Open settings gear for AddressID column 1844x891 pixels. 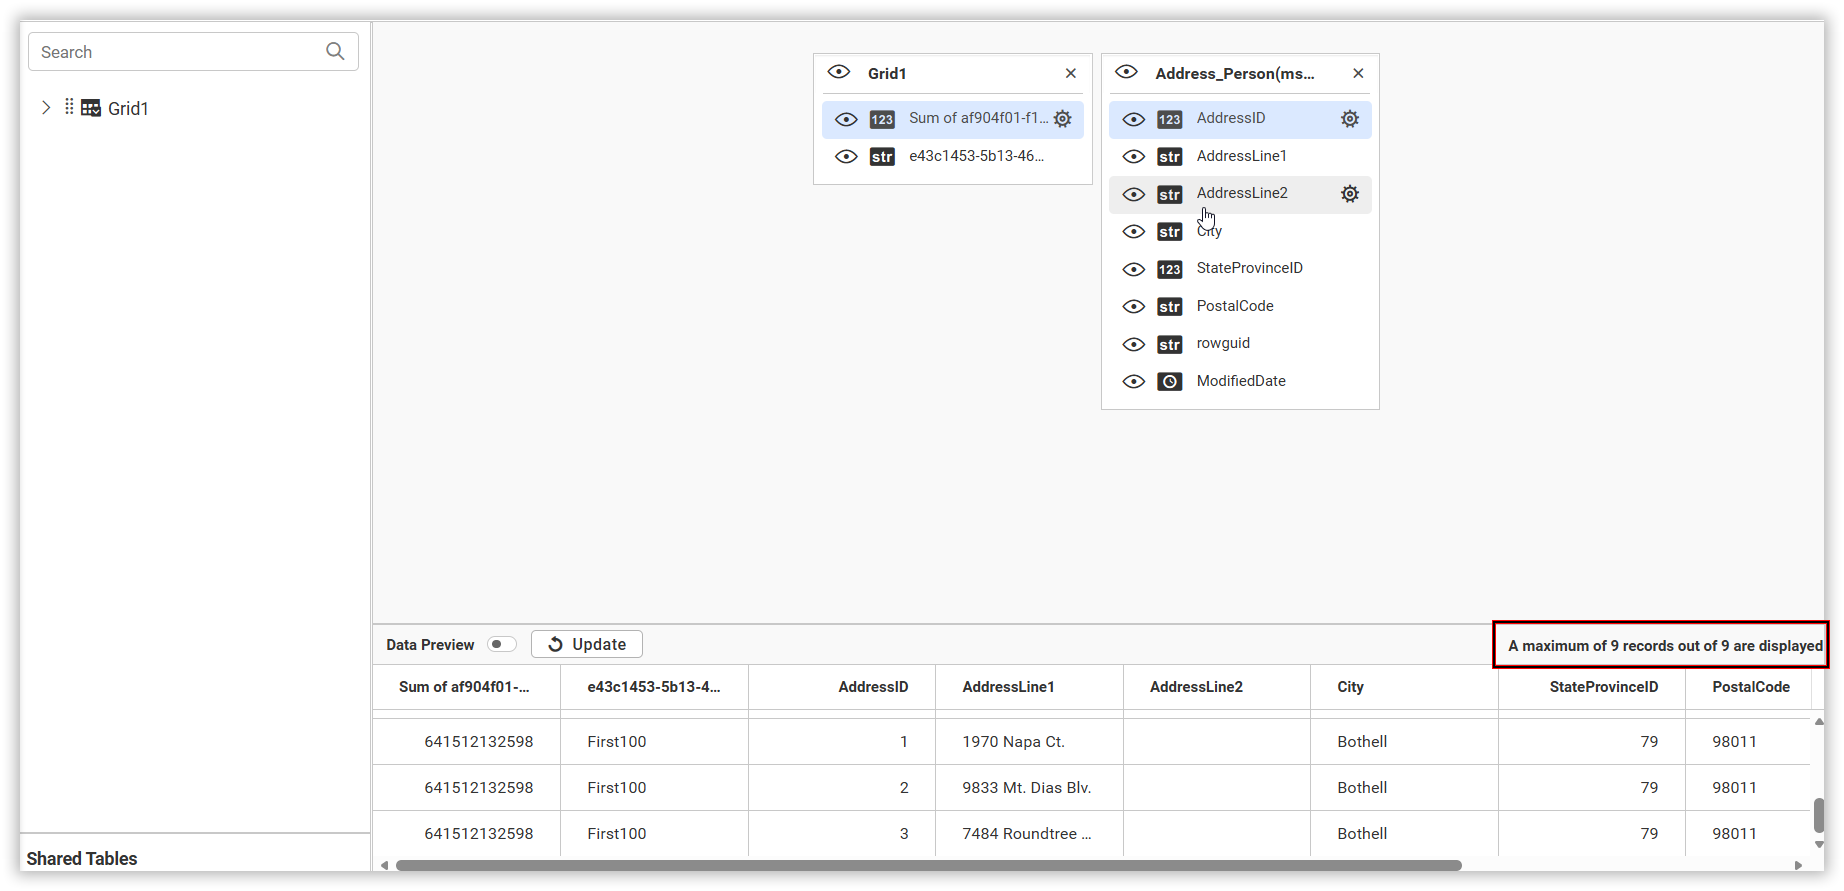[x=1350, y=119]
